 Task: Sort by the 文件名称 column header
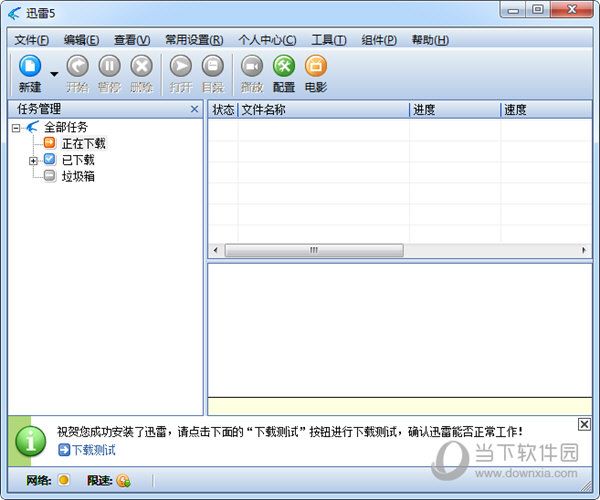pyautogui.click(x=324, y=110)
